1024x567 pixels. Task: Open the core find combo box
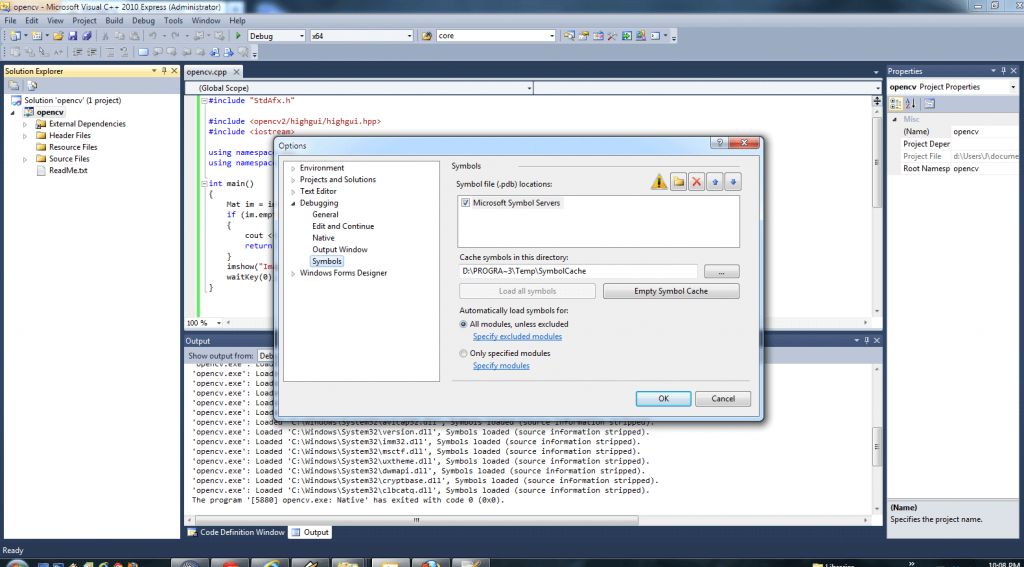point(552,36)
